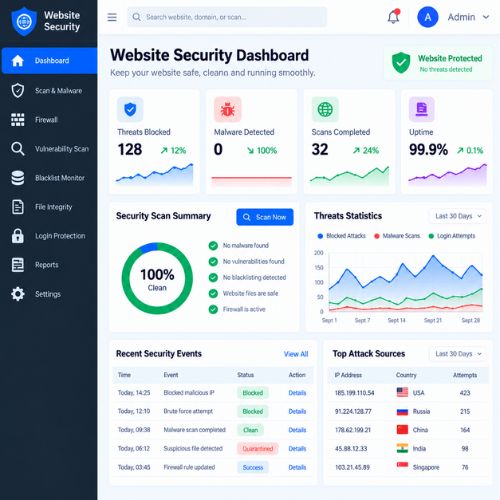
Task: Open File Integrity menu item
Action: click(x=49, y=207)
